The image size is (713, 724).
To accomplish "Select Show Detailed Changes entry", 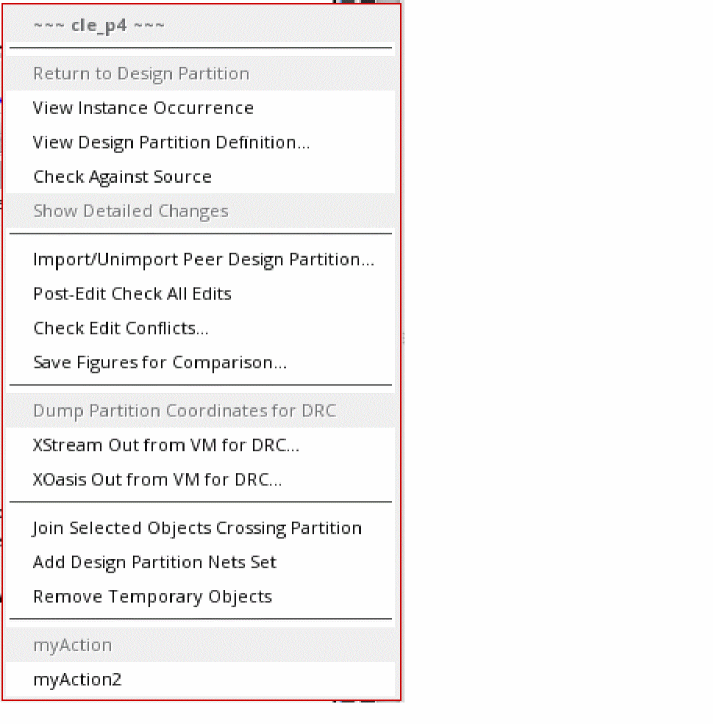I will [130, 211].
